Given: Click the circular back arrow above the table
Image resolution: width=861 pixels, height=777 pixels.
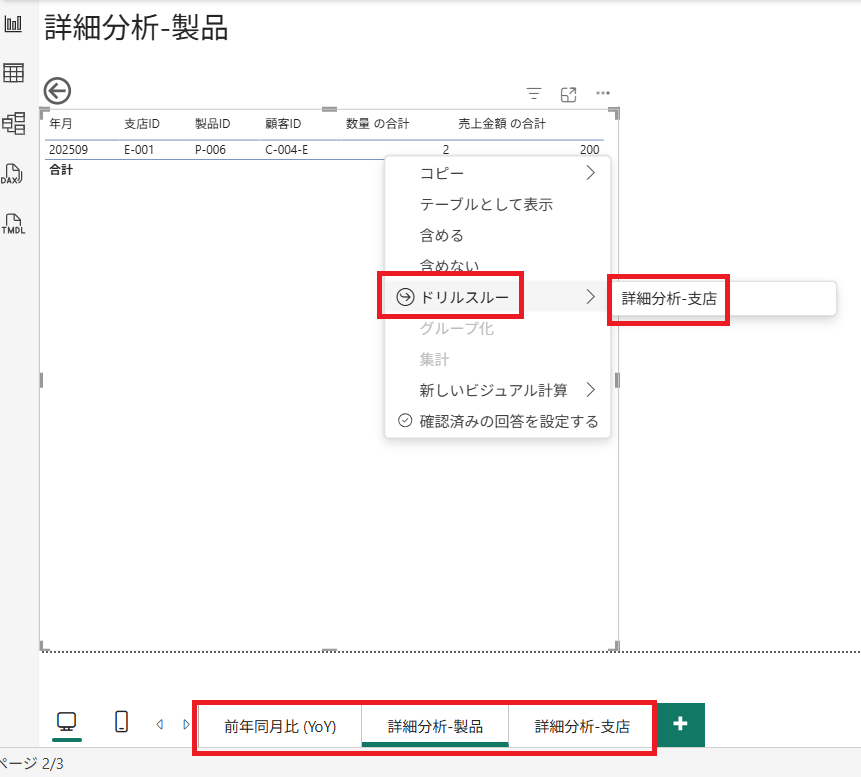Looking at the screenshot, I should click(x=57, y=91).
